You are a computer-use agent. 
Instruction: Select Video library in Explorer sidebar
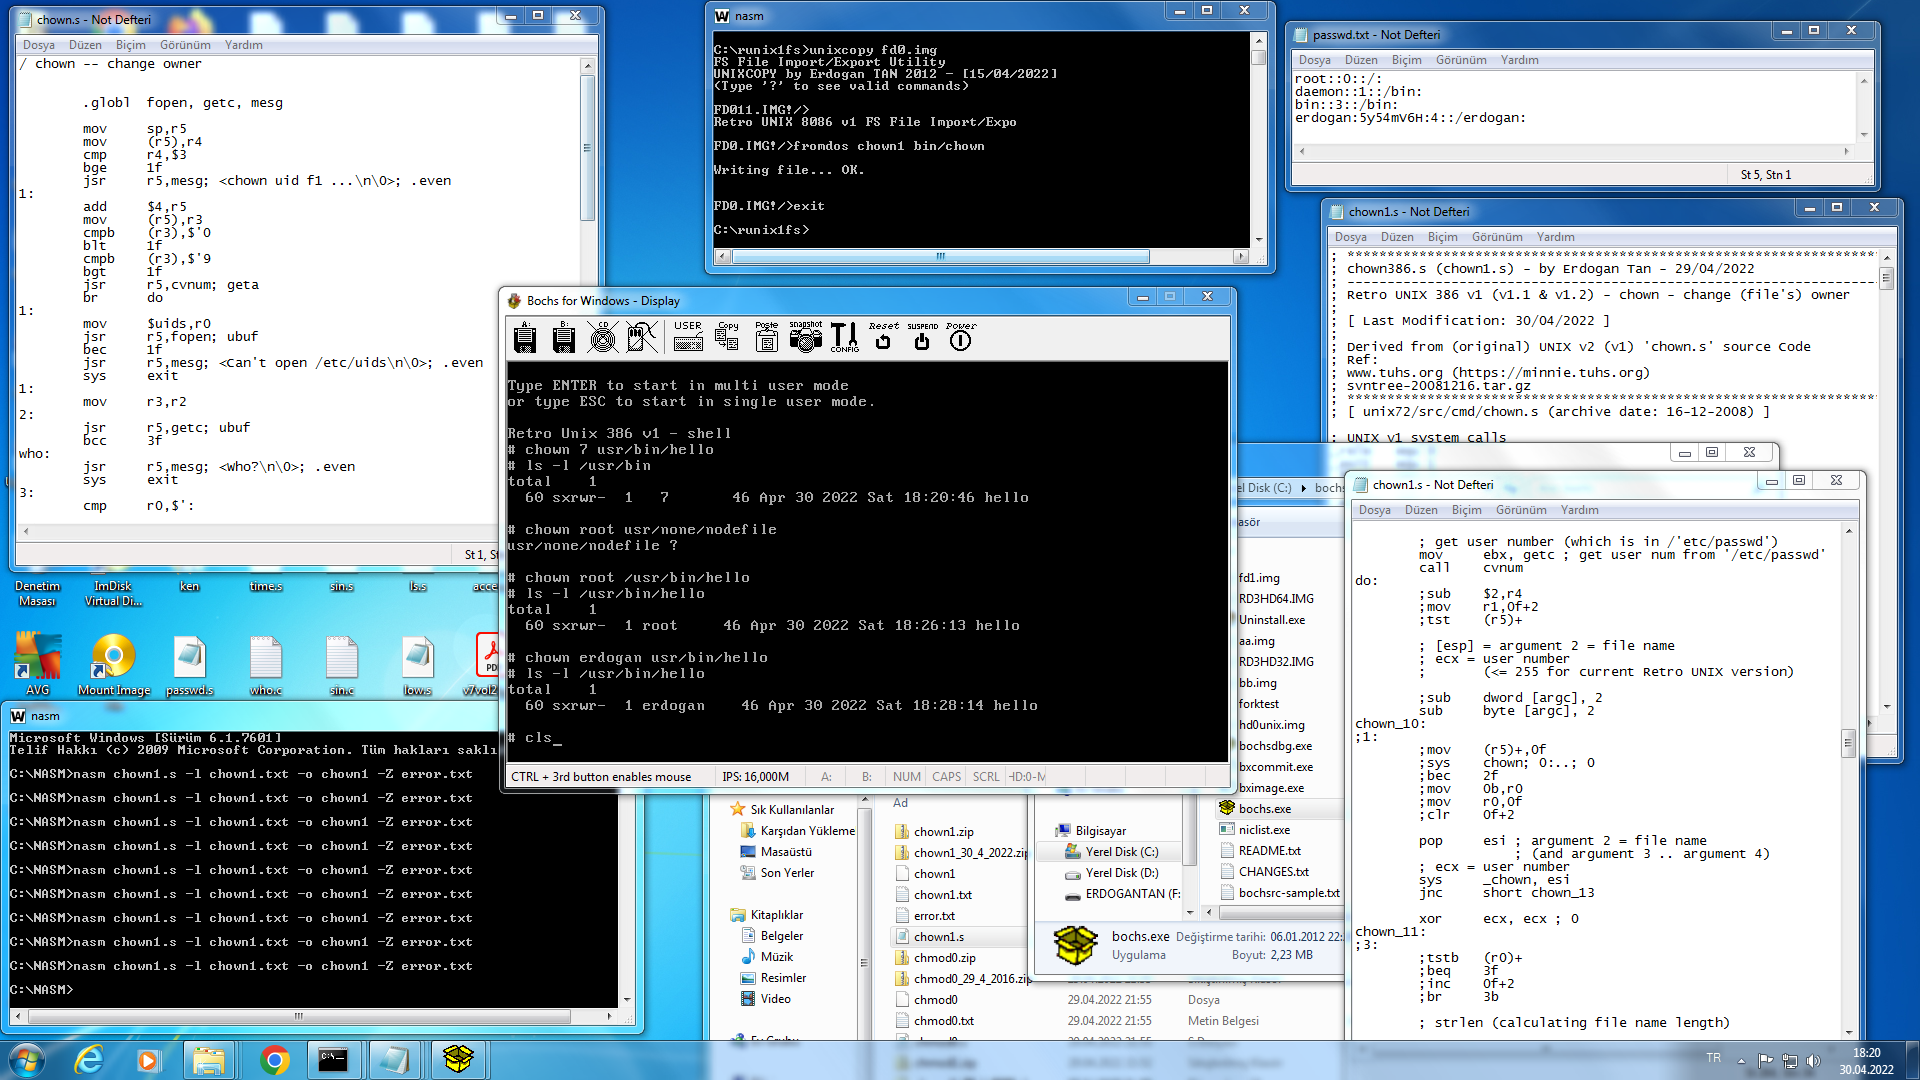(765, 999)
